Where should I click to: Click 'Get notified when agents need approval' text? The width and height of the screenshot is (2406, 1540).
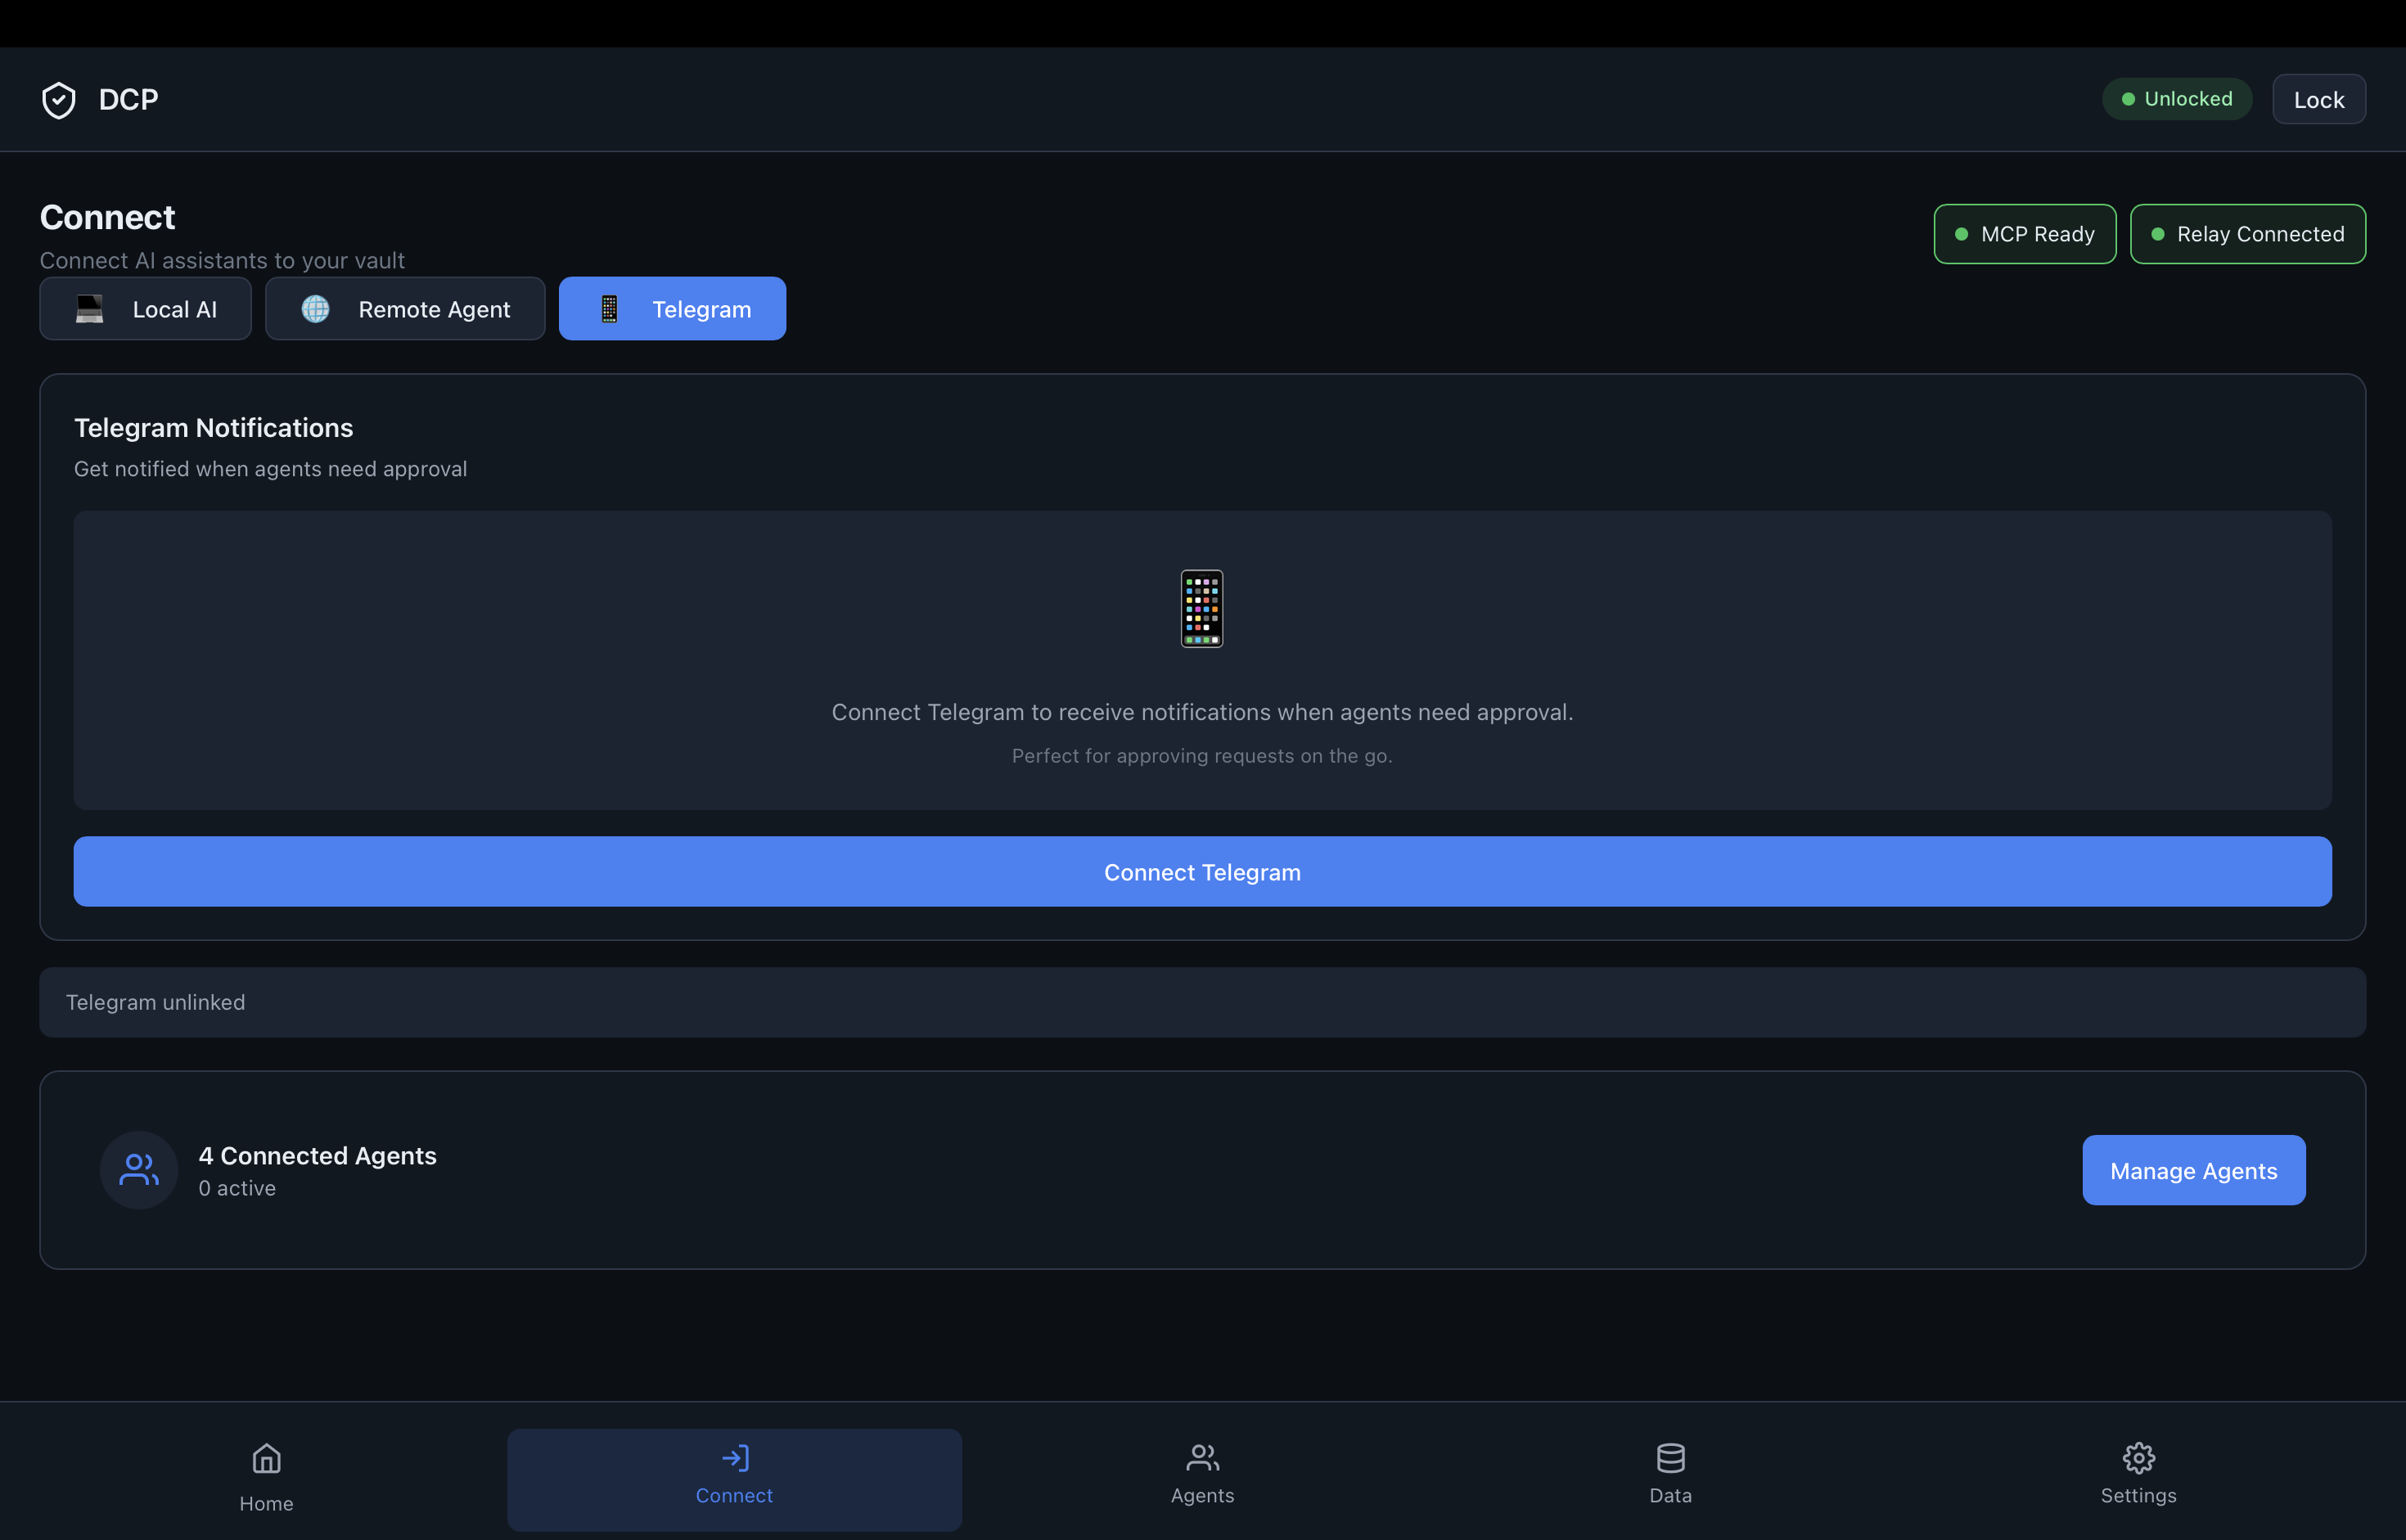tap(271, 469)
